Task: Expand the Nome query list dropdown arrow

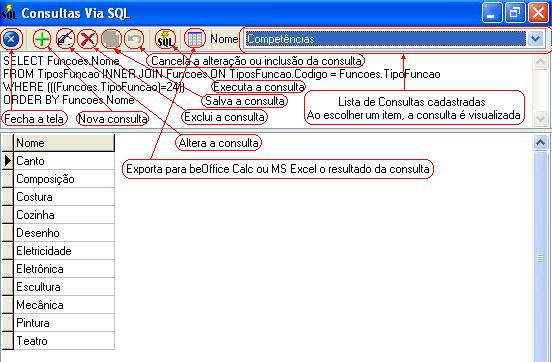Action: 536,39
